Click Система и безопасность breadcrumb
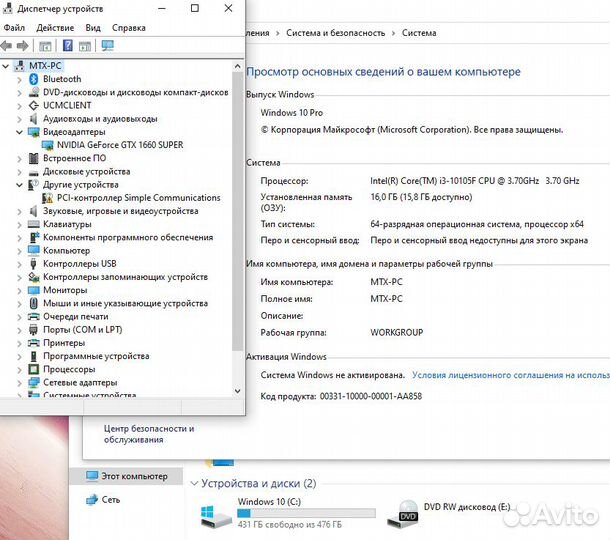This screenshot has width=610, height=540. (336, 33)
